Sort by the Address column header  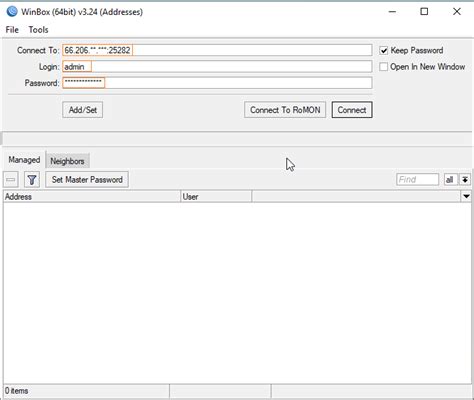[92, 197]
